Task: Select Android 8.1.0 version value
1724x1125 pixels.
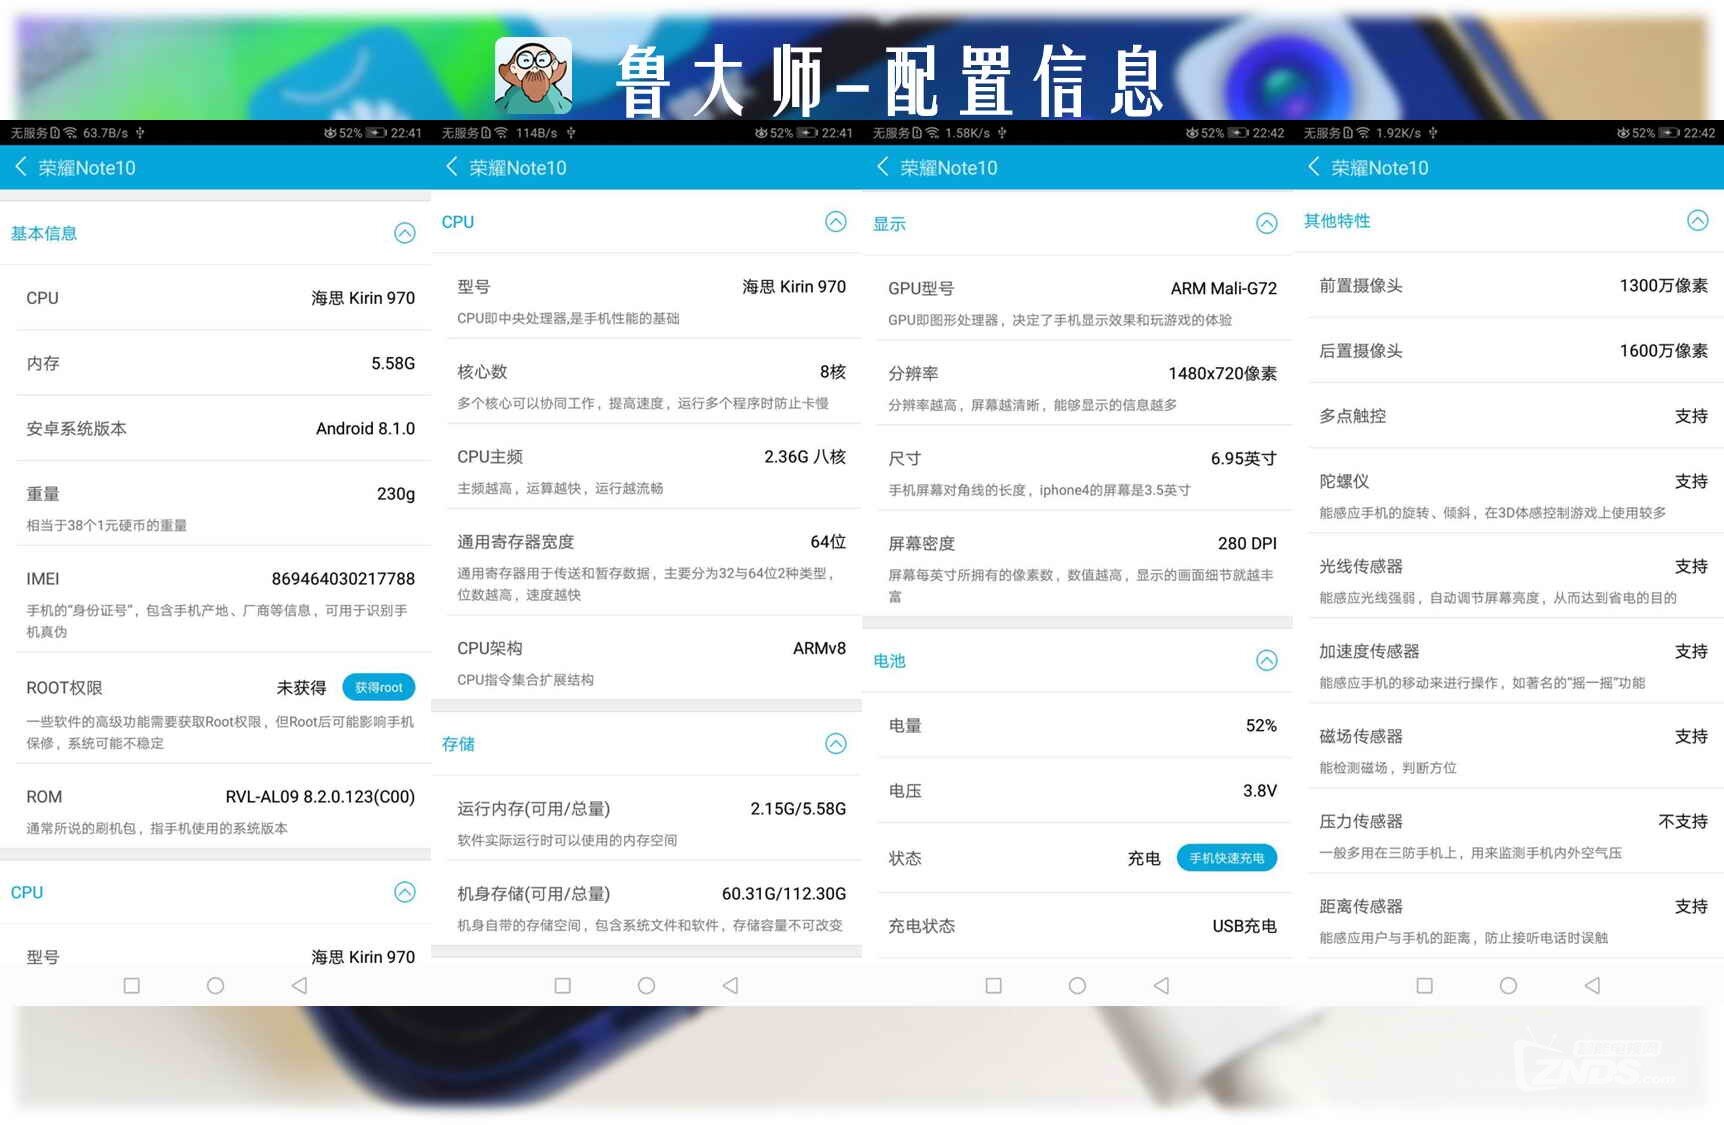Action: tap(365, 428)
